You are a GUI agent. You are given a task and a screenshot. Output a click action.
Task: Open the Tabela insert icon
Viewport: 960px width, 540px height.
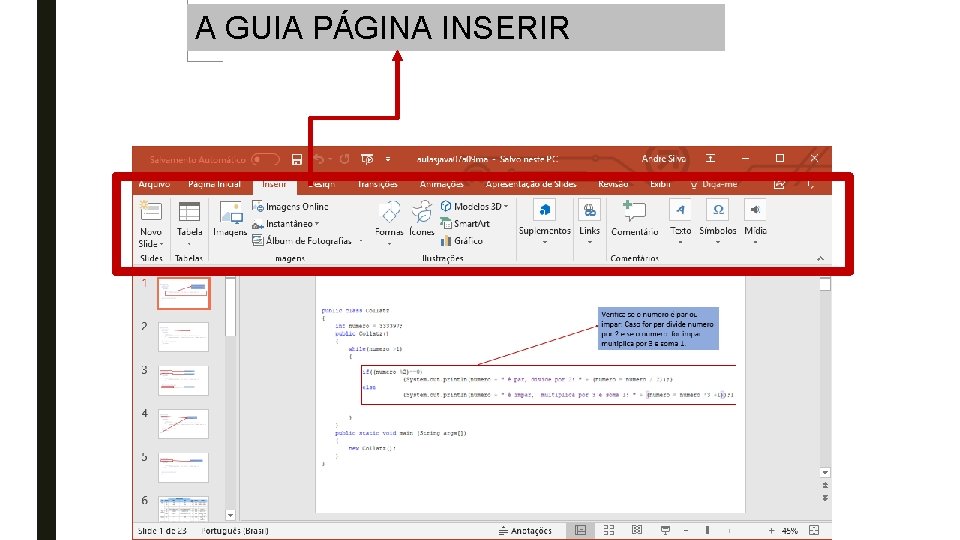189,212
